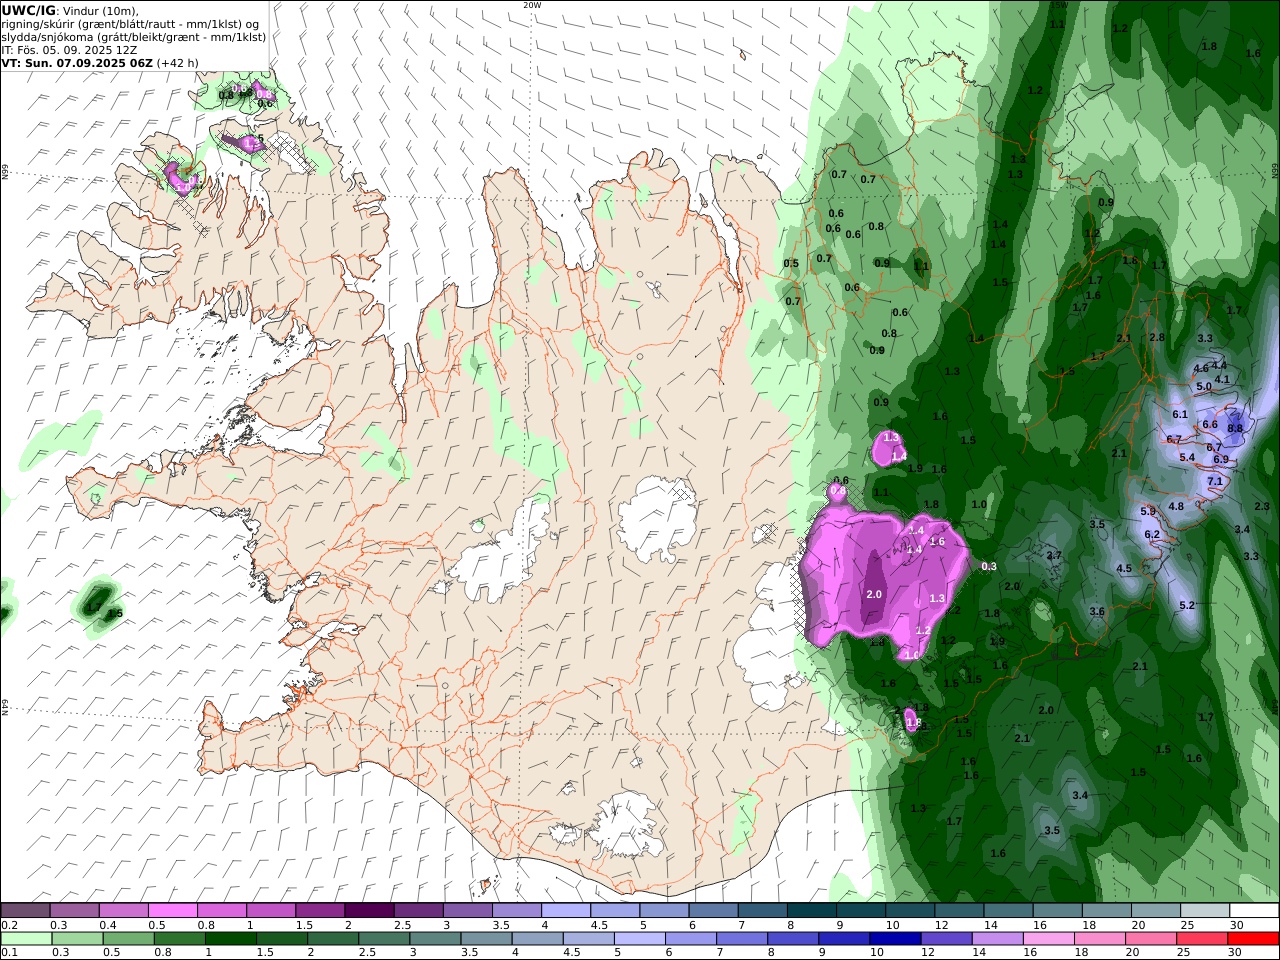Click the UWC/IG title text
The image size is (1280, 960).
(x=29, y=10)
